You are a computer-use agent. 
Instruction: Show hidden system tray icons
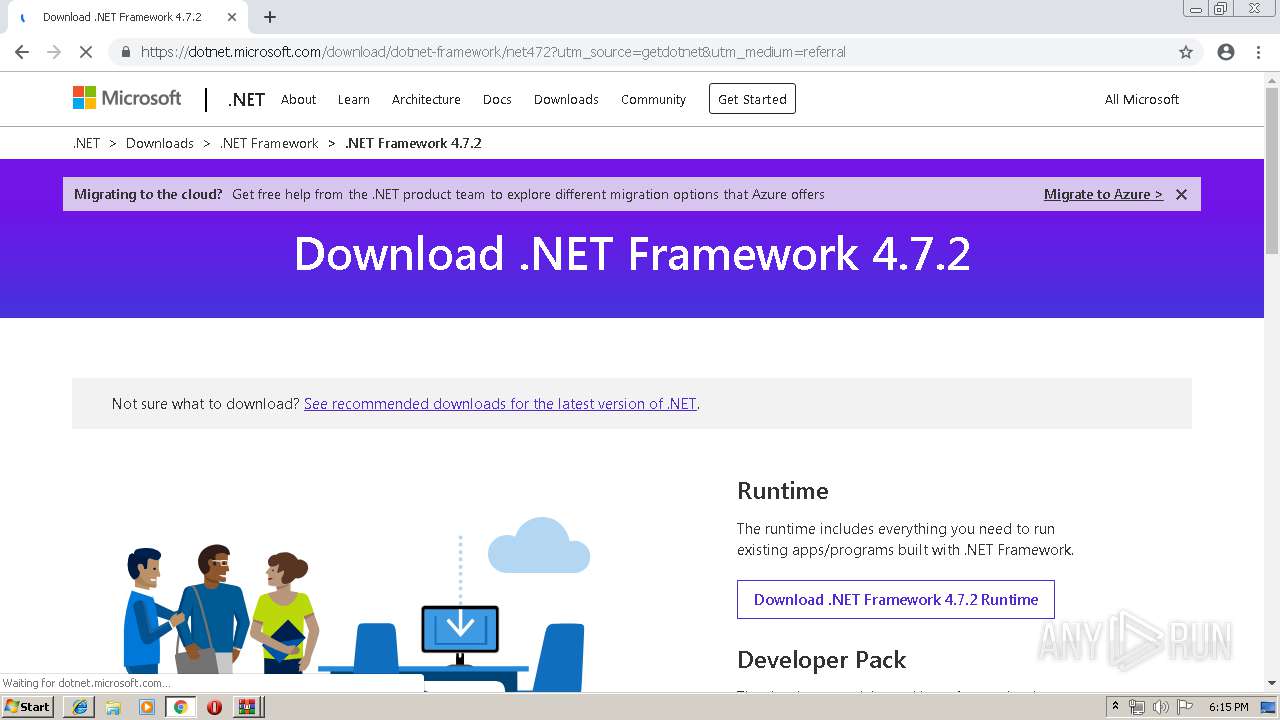pyautogui.click(x=1116, y=707)
